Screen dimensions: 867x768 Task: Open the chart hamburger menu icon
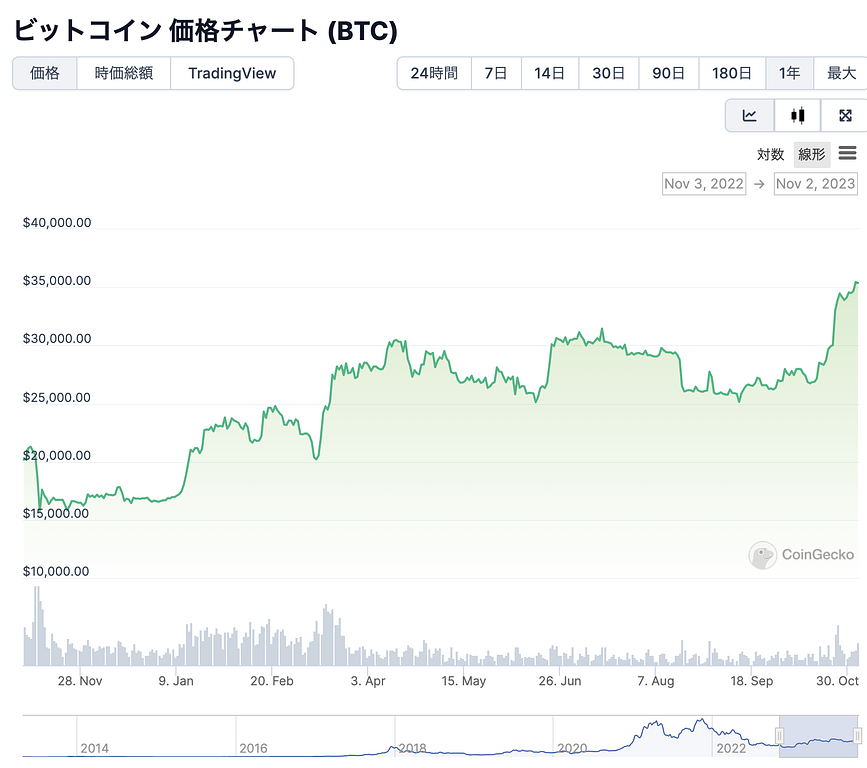[x=847, y=154]
